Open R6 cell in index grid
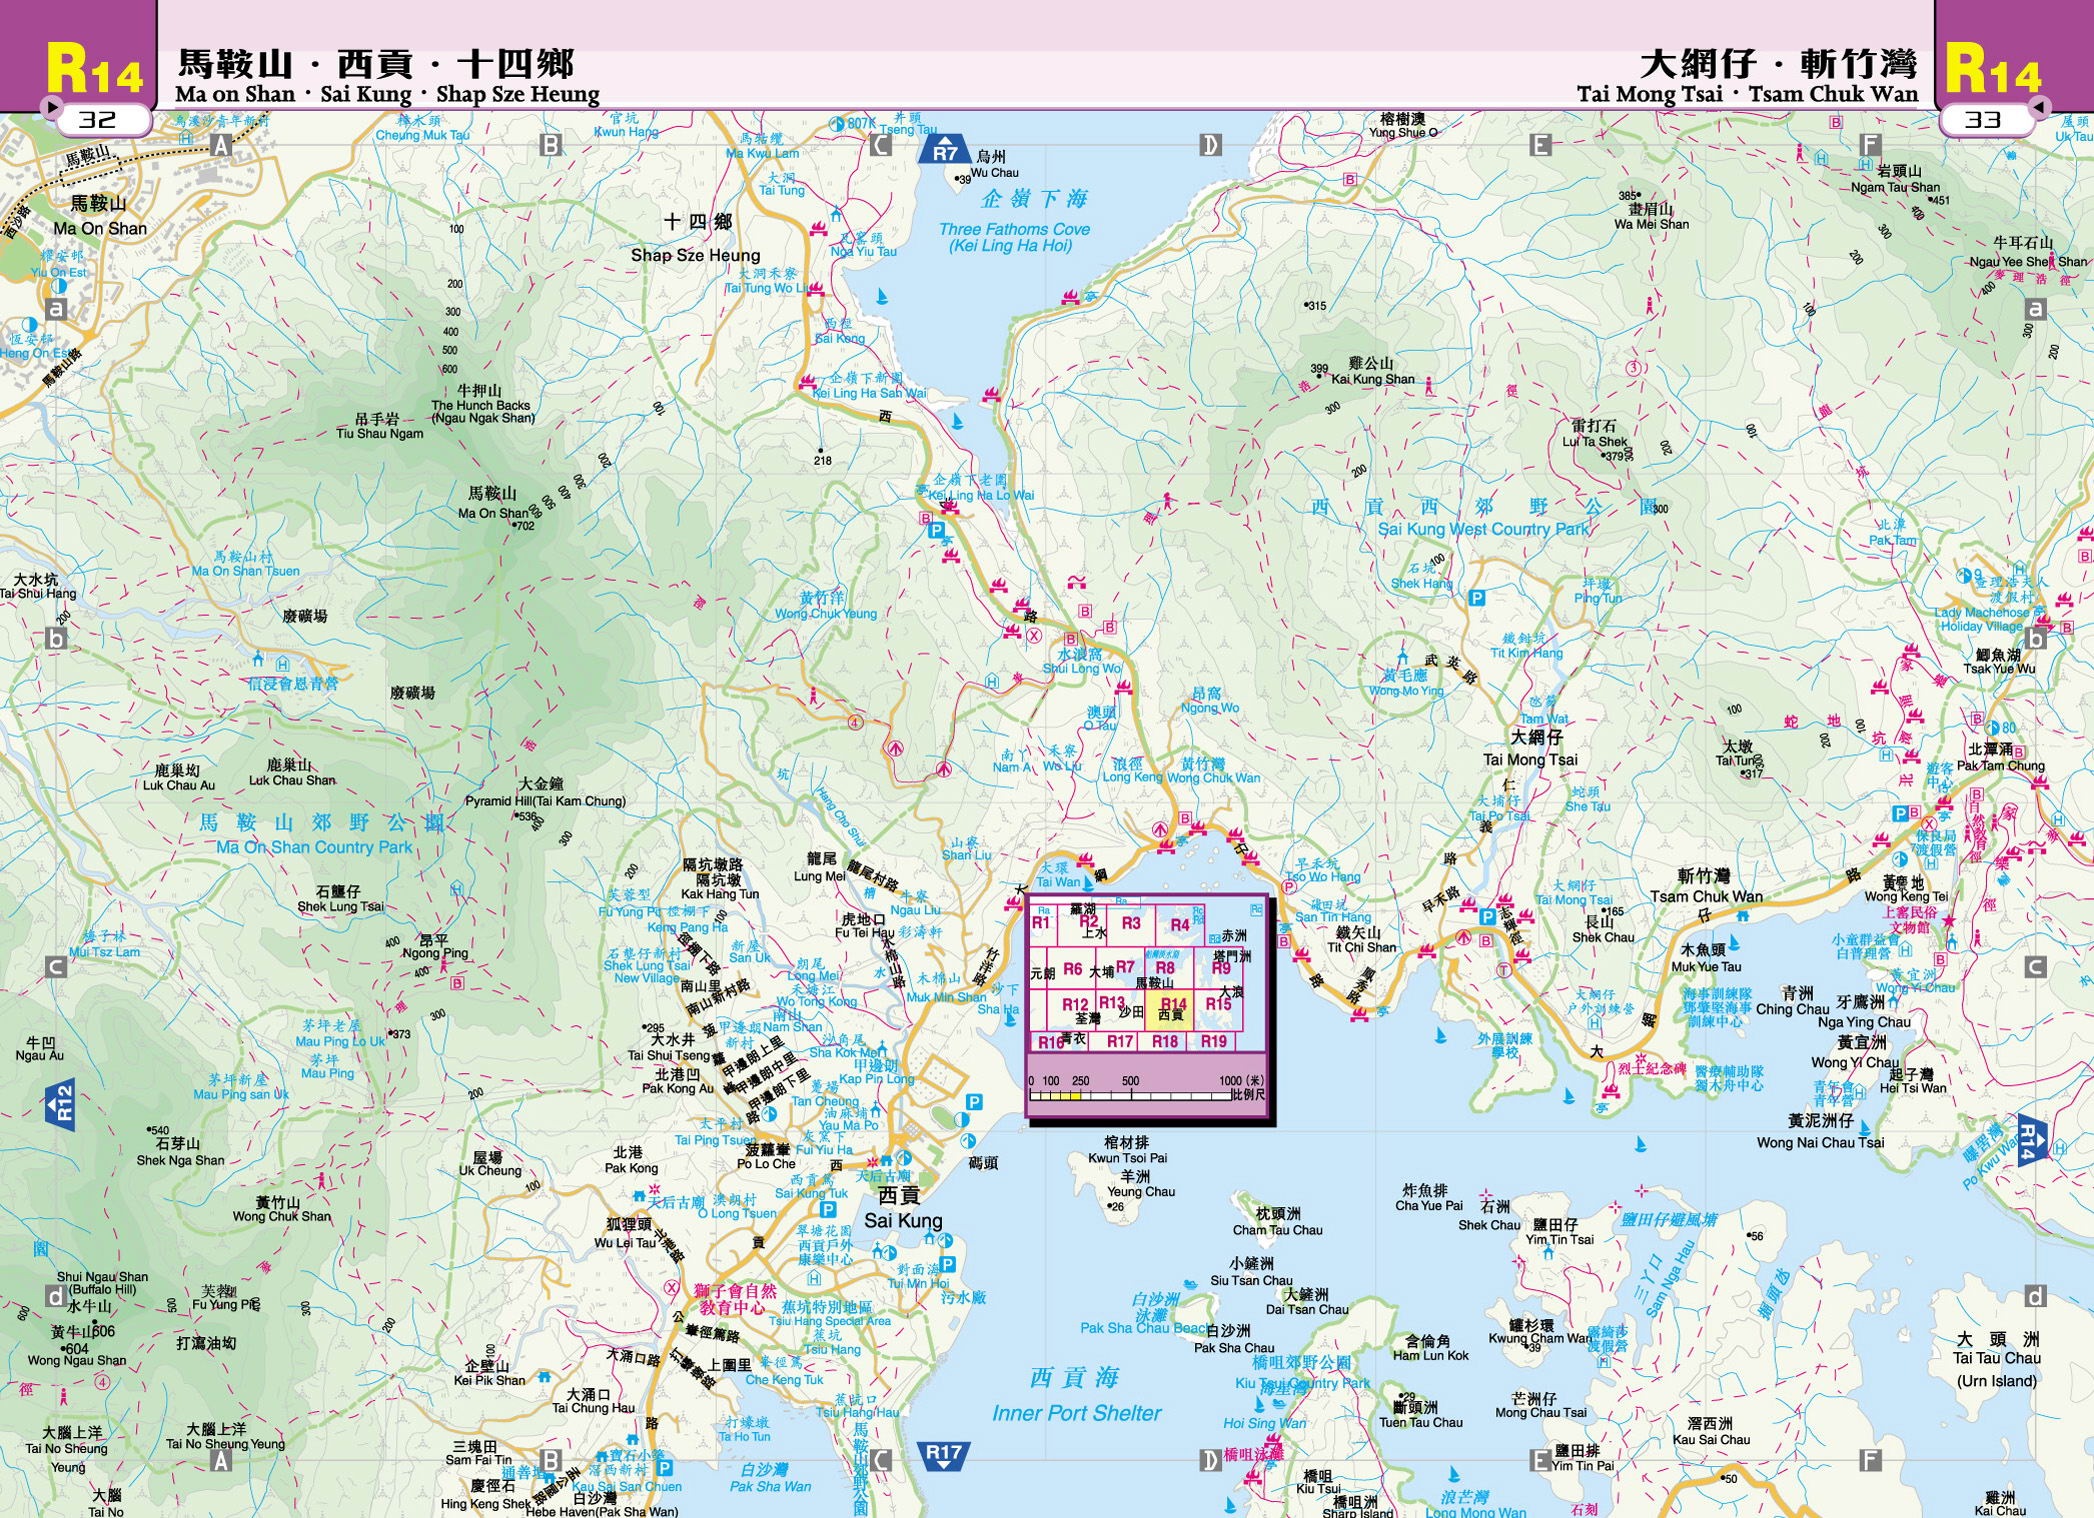 [x=1072, y=968]
